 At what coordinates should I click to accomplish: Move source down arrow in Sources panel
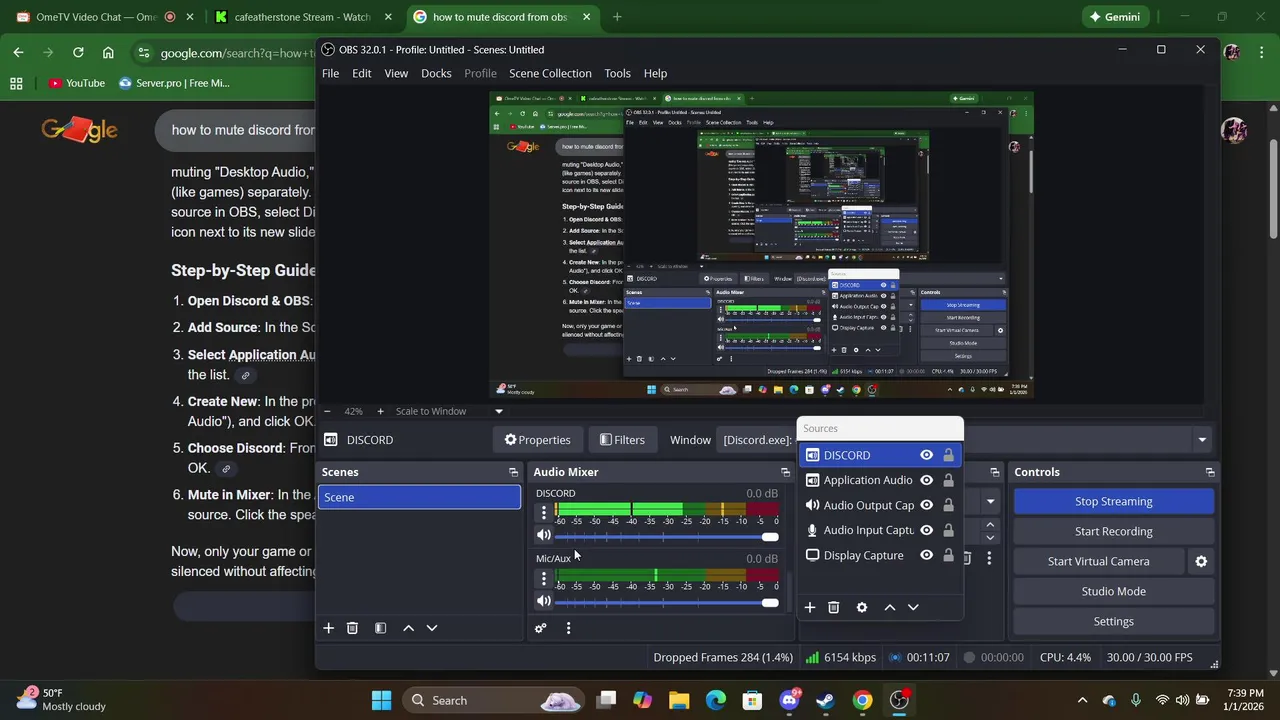pos(913,607)
